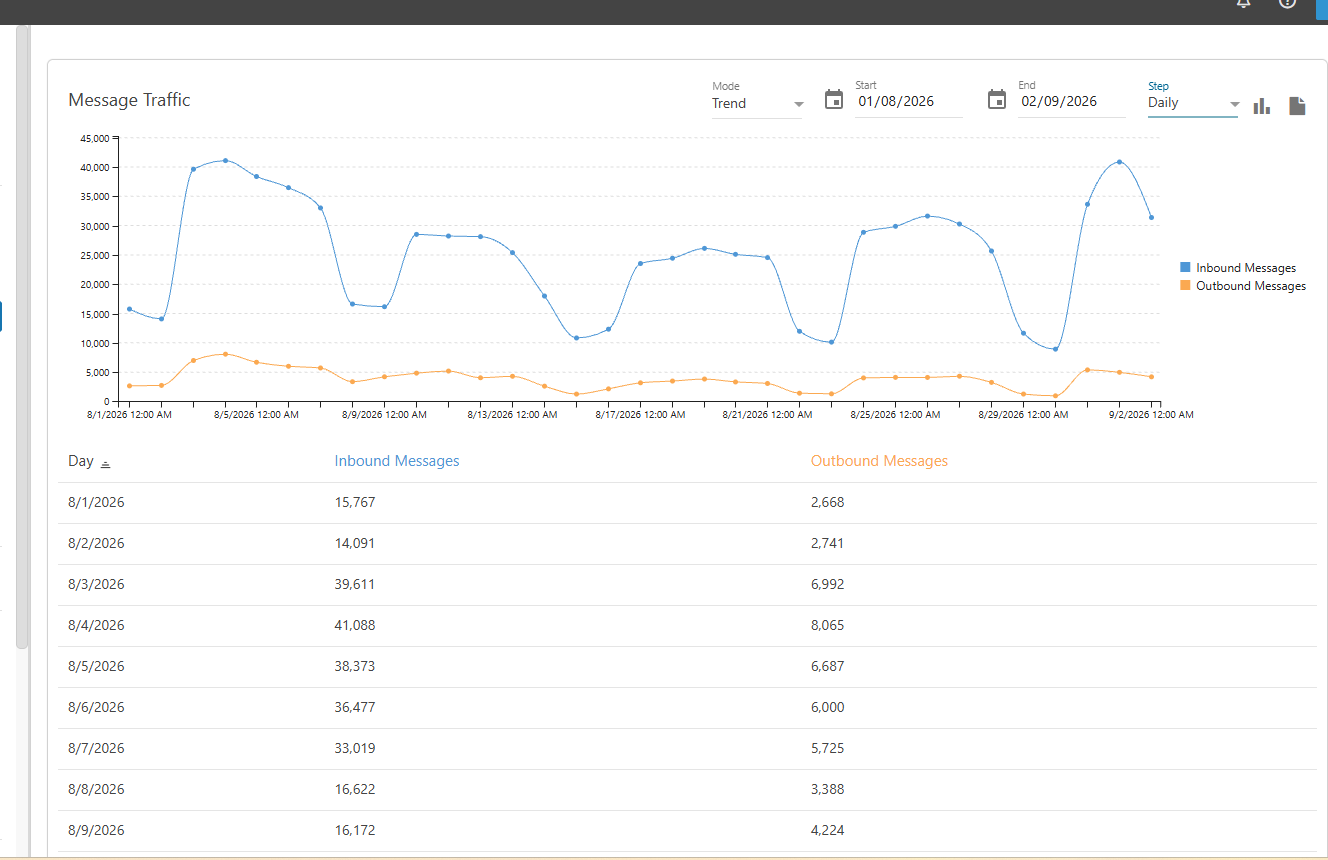
Task: Expand the Step dropdown showing Daily
Action: tap(1193, 103)
